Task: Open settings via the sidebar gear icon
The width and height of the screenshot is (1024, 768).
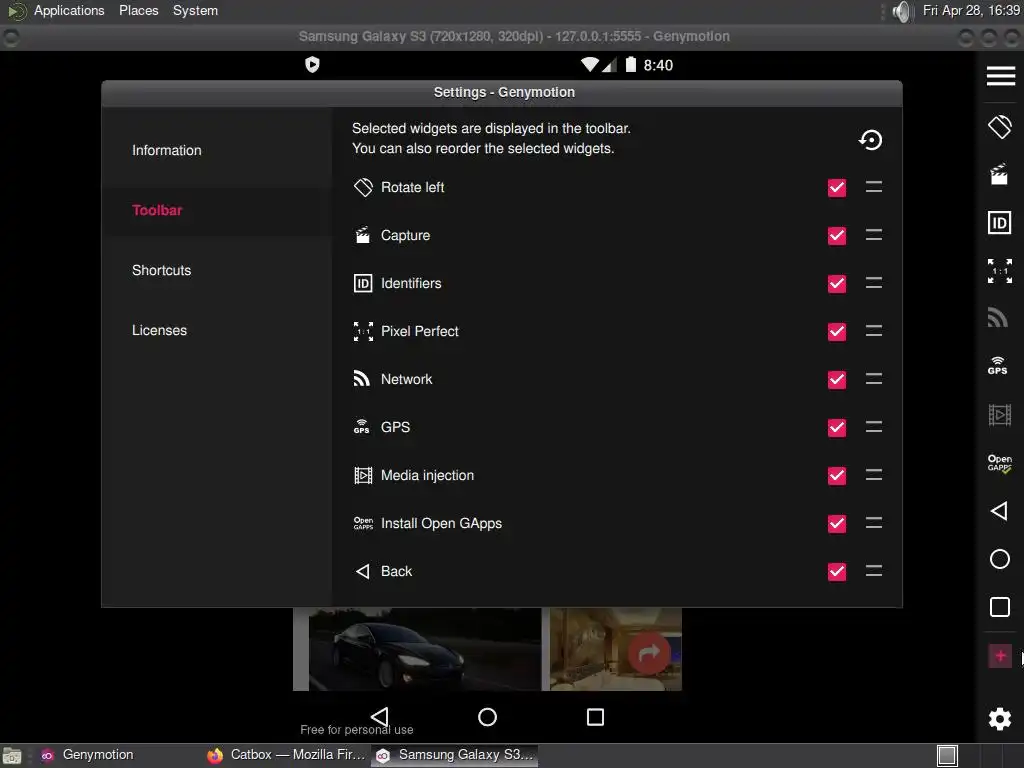Action: (x=999, y=718)
